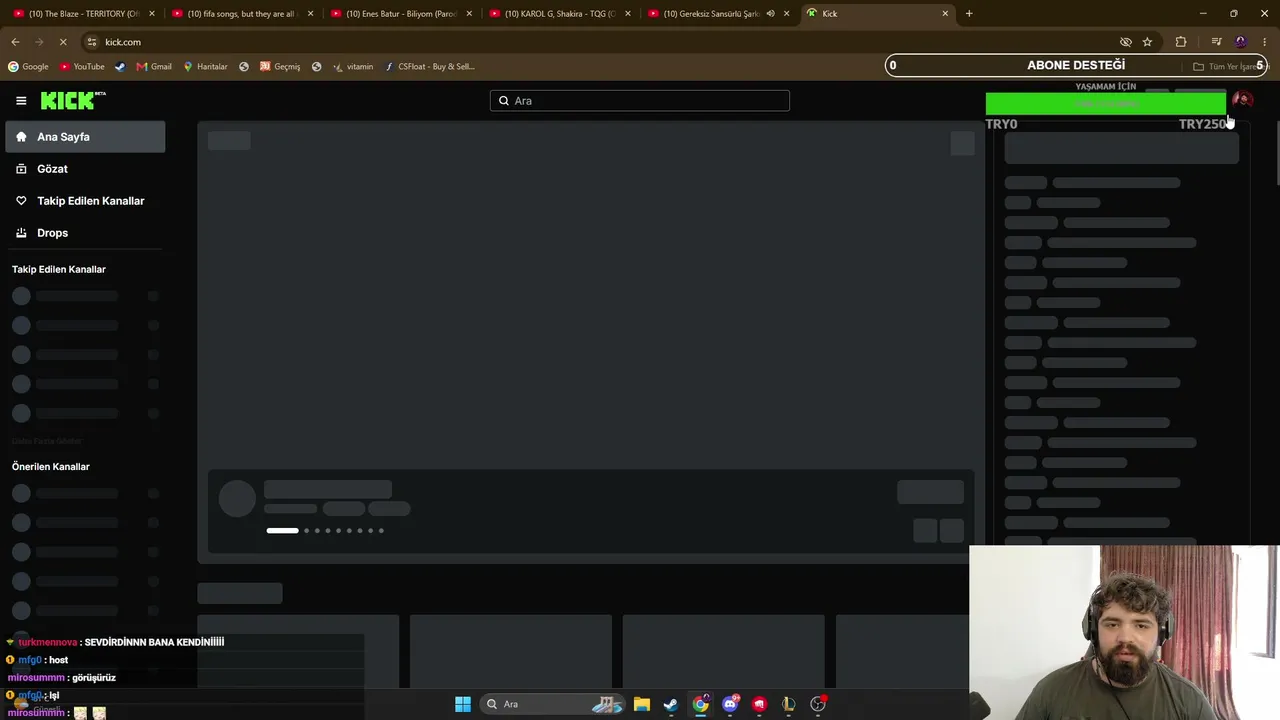Open the media controls toolbar icon
Image resolution: width=1280 pixels, height=720 pixels.
point(1216,42)
